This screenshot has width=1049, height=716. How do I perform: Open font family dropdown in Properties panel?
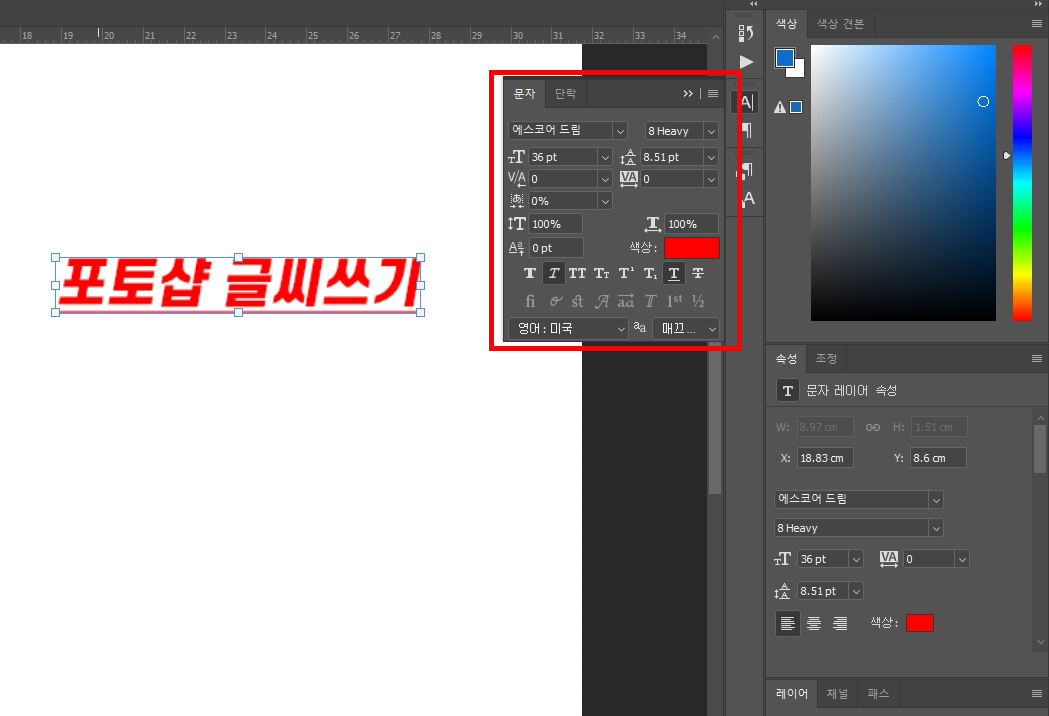(x=936, y=500)
